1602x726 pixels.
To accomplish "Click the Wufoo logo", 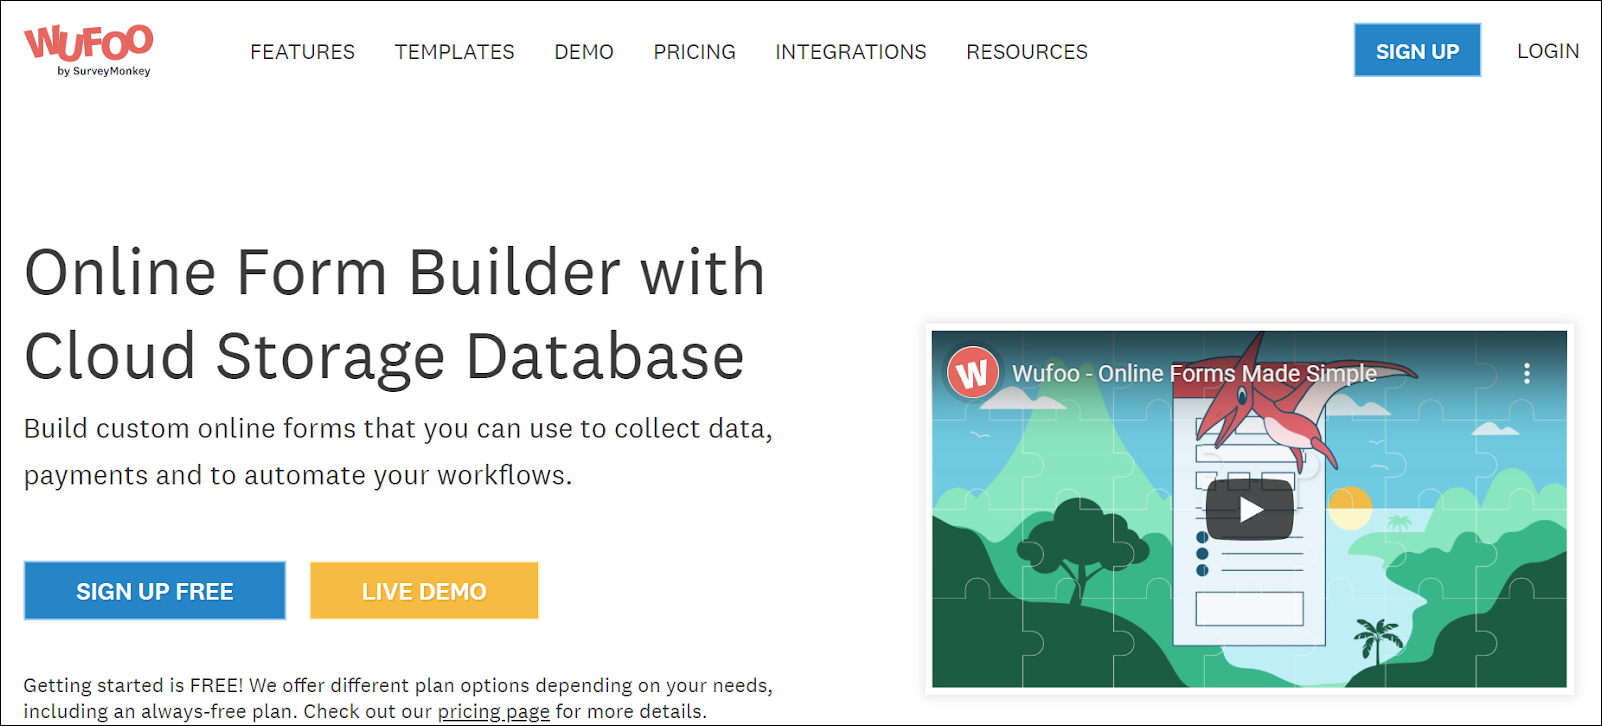I will (88, 43).
